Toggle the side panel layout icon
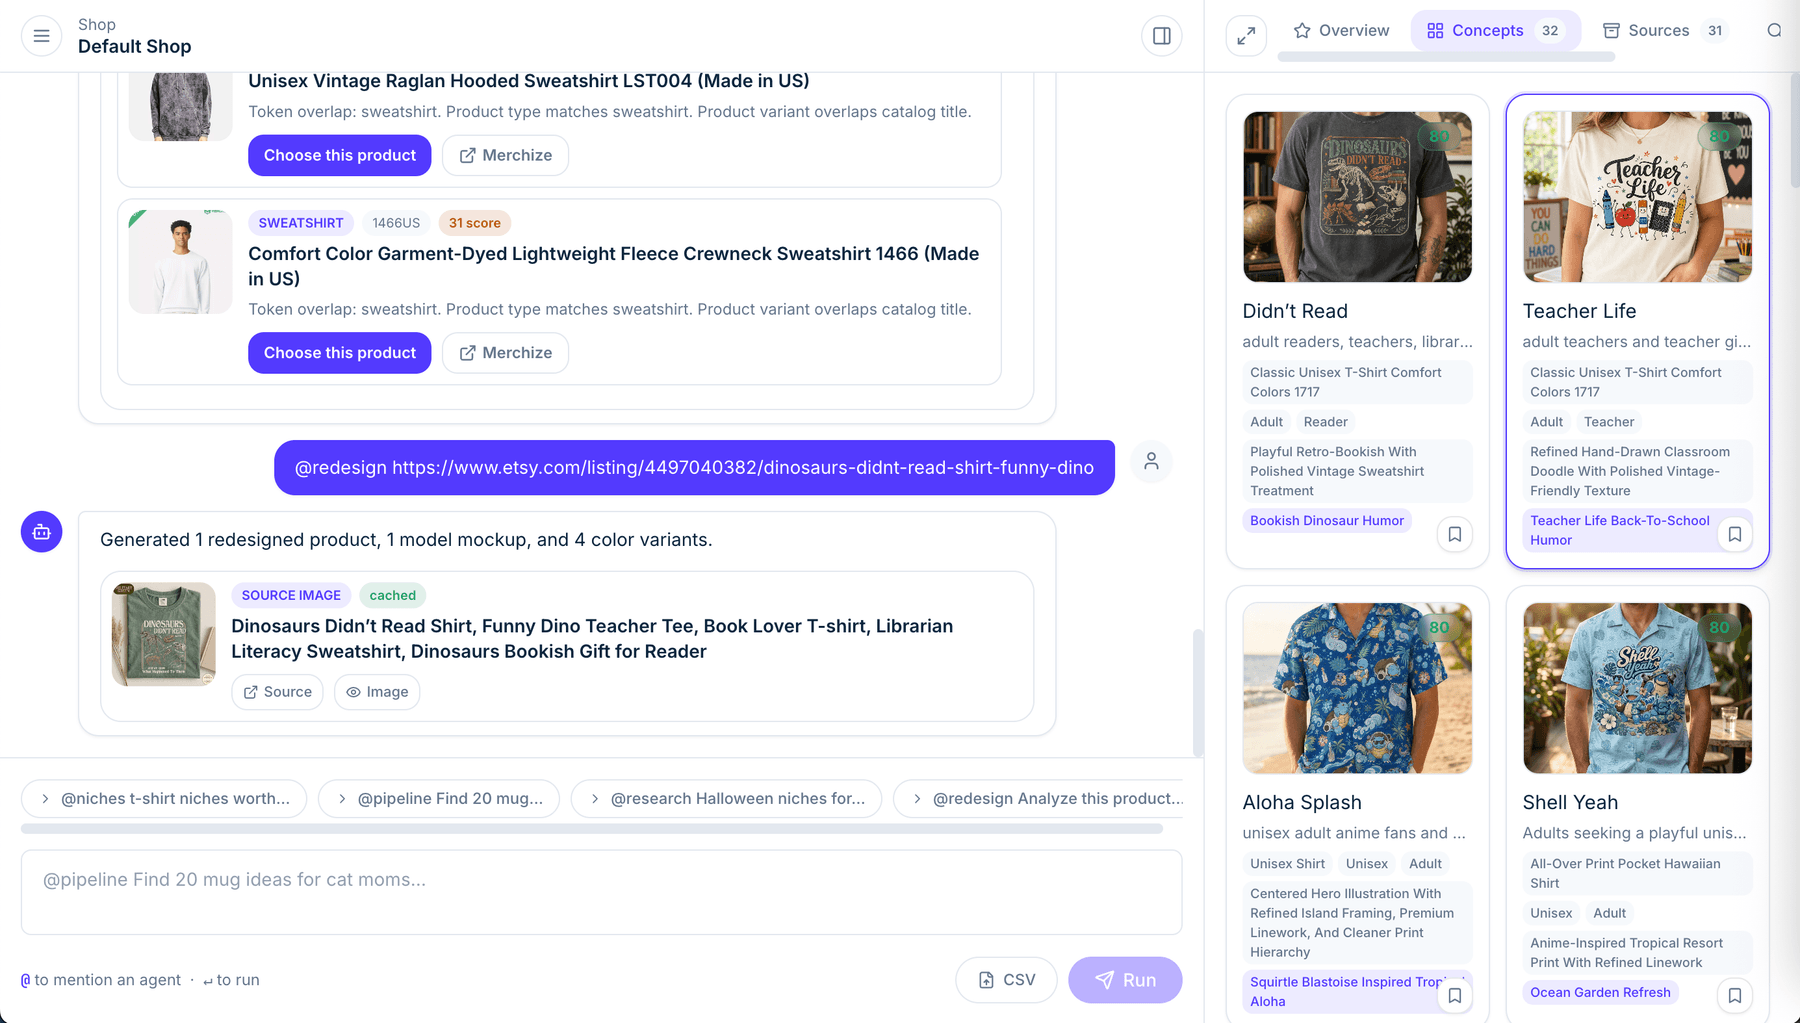The width and height of the screenshot is (1800, 1023). (x=1161, y=36)
